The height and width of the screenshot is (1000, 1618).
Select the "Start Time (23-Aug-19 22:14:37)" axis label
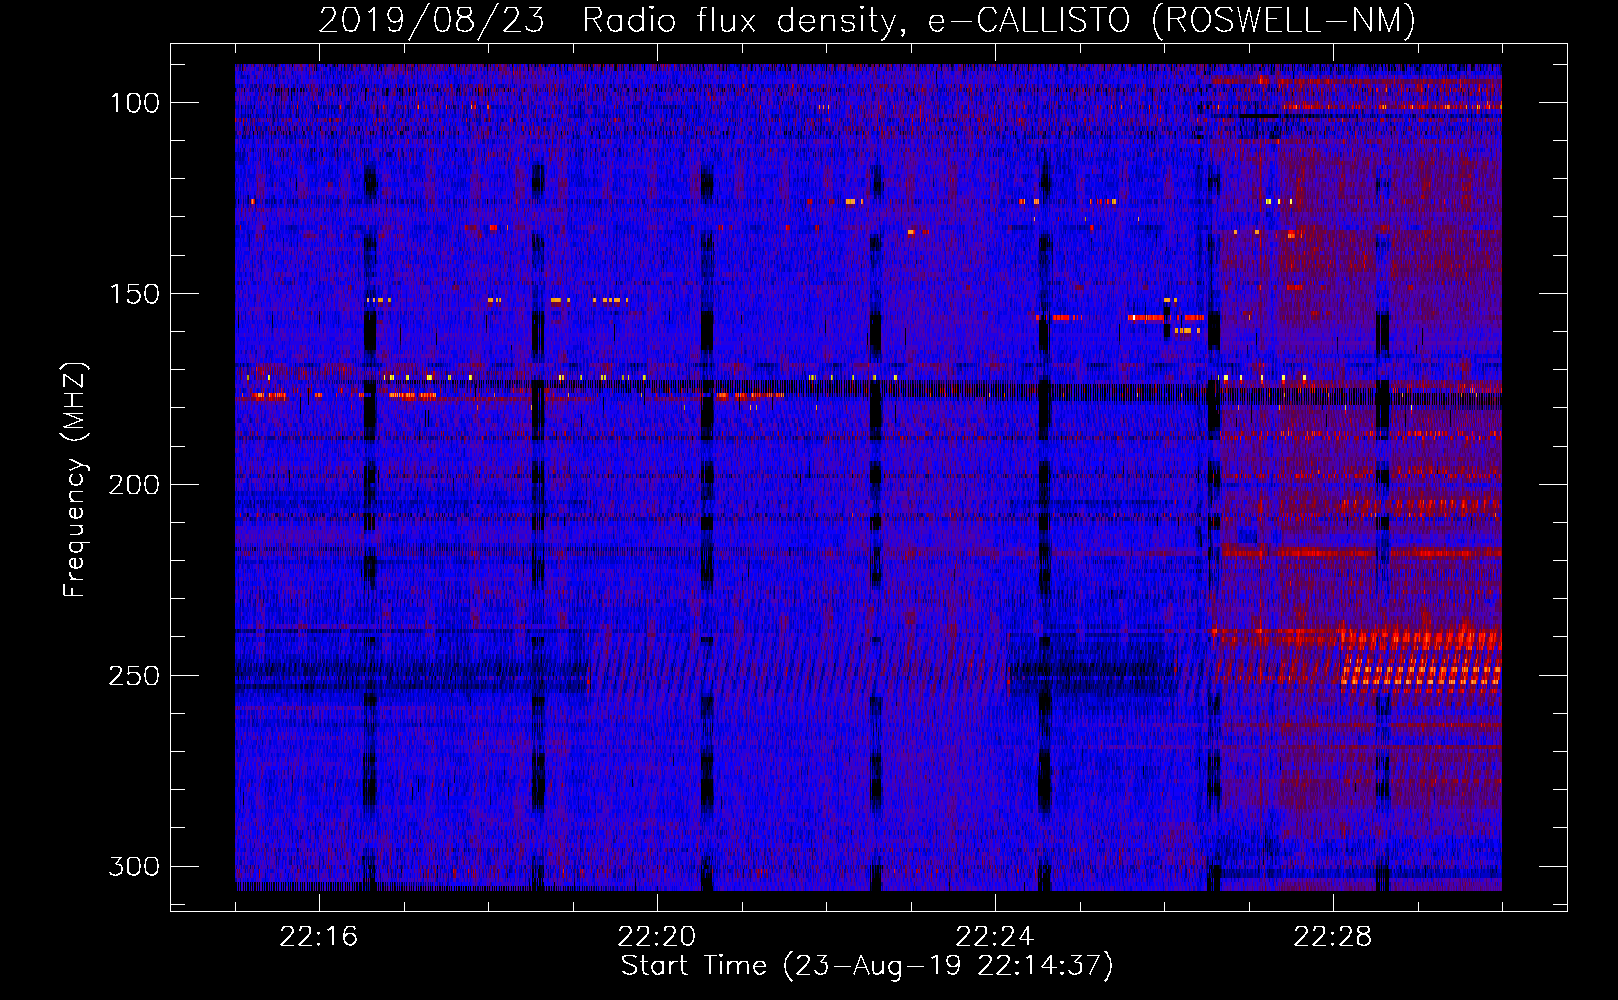pos(867,966)
